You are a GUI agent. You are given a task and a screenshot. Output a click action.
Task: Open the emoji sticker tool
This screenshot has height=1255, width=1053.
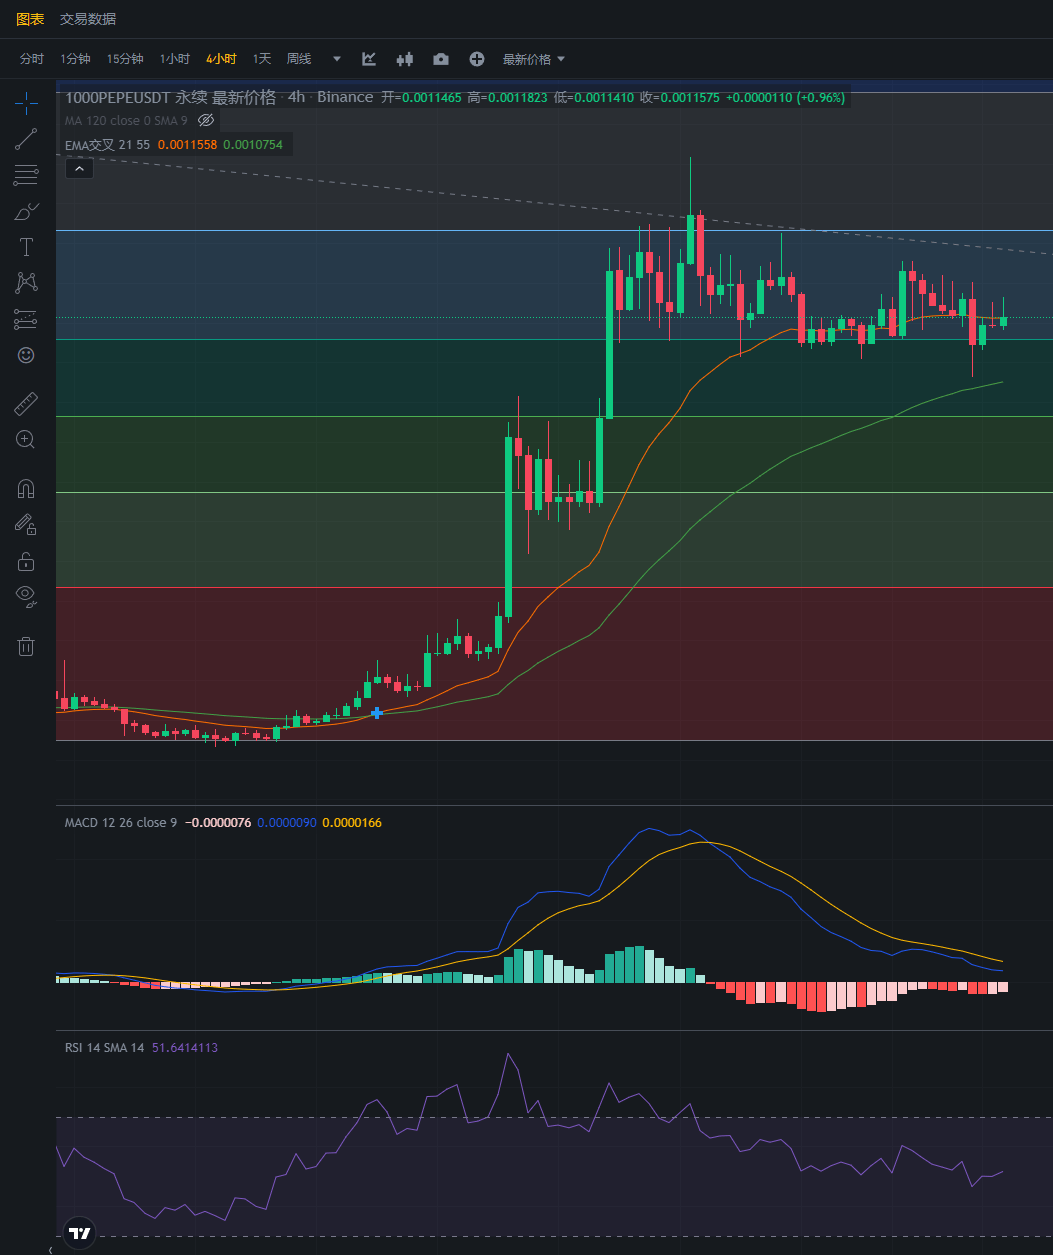(x=26, y=355)
